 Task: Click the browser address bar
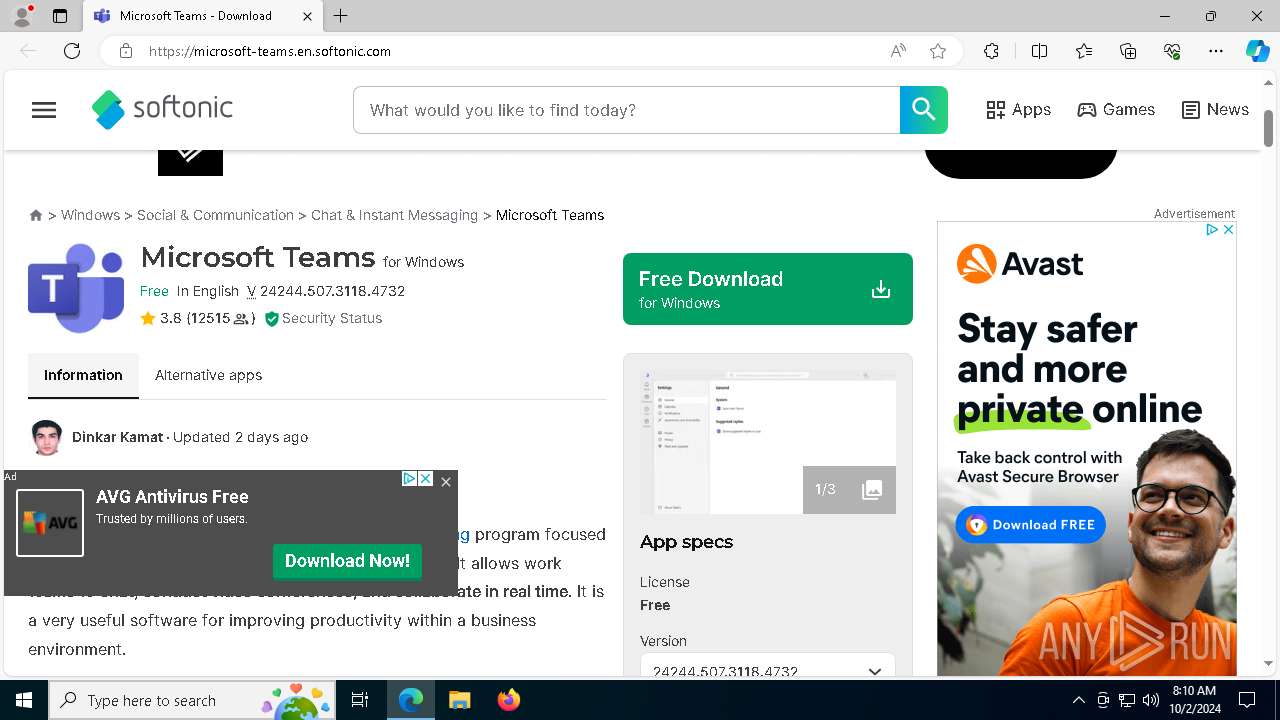(x=510, y=51)
